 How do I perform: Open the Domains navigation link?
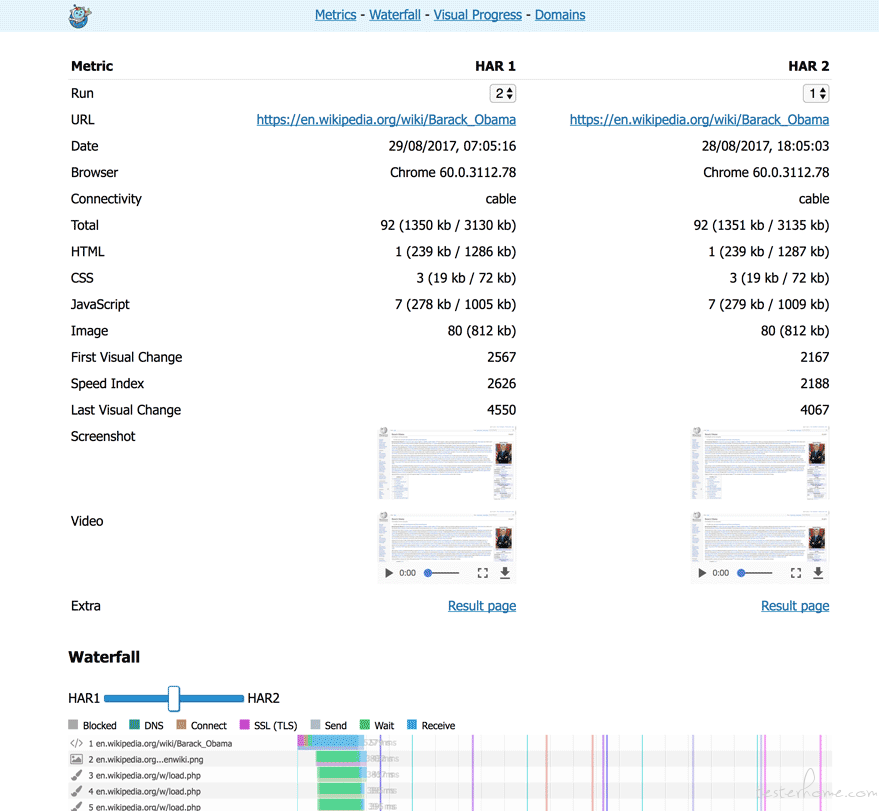click(x=560, y=15)
